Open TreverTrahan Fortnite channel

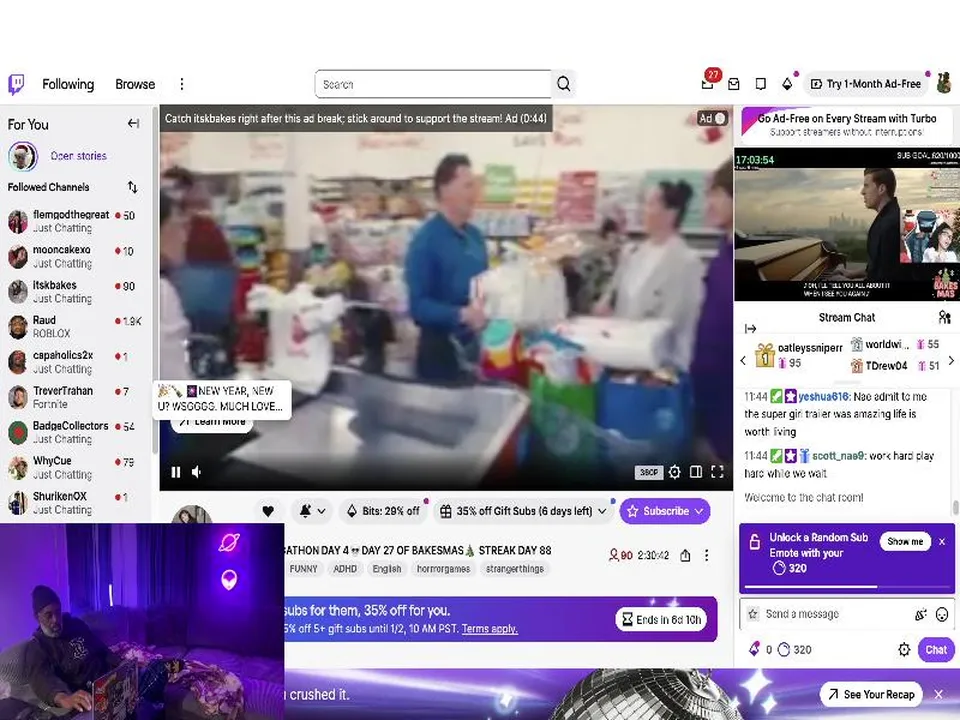pyautogui.click(x=75, y=397)
